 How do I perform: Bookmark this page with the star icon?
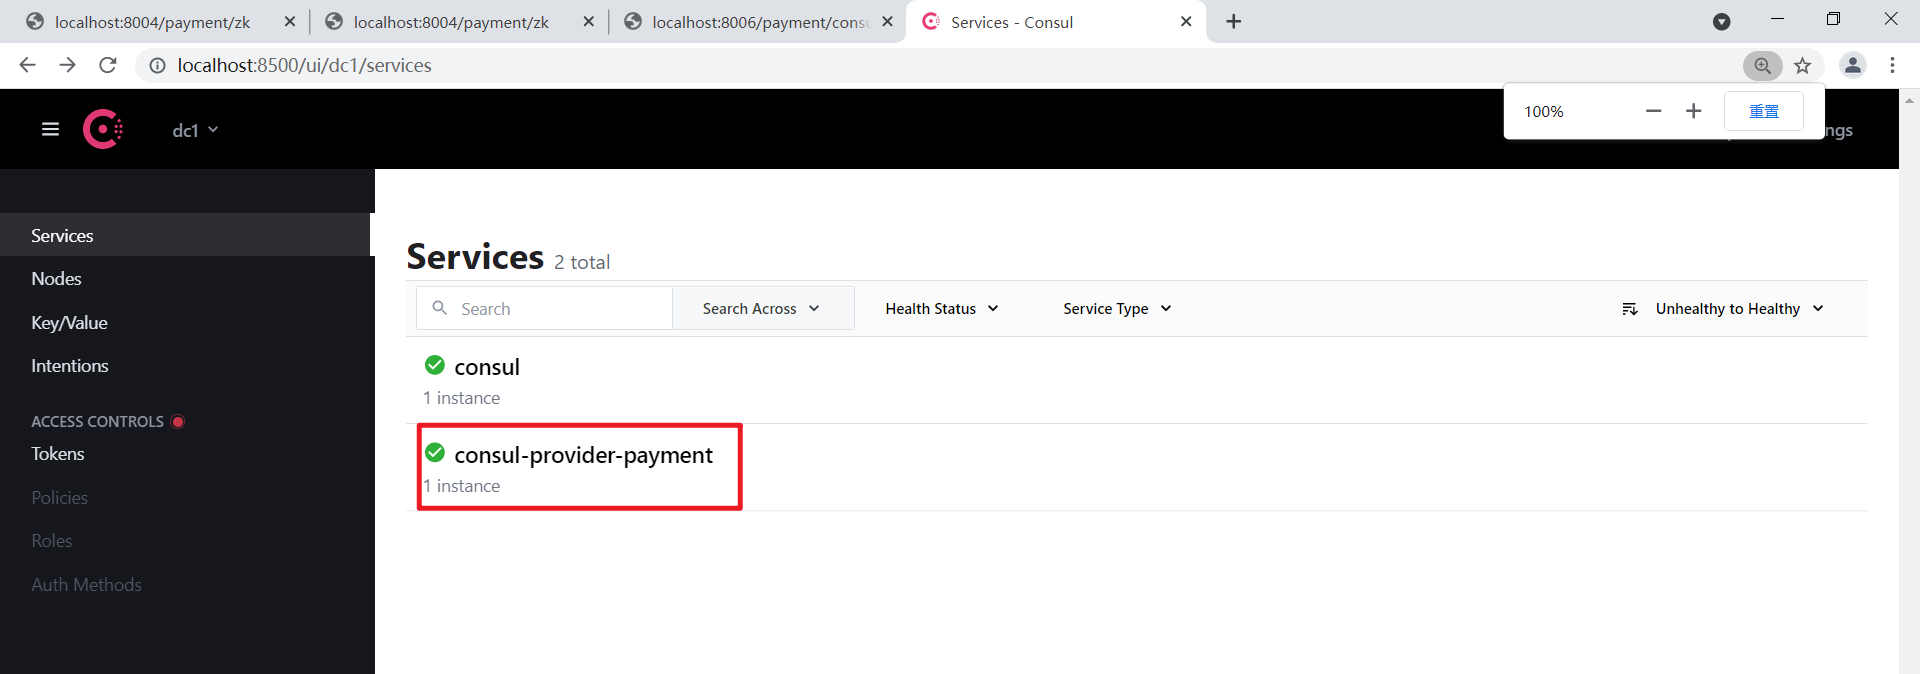click(x=1802, y=65)
